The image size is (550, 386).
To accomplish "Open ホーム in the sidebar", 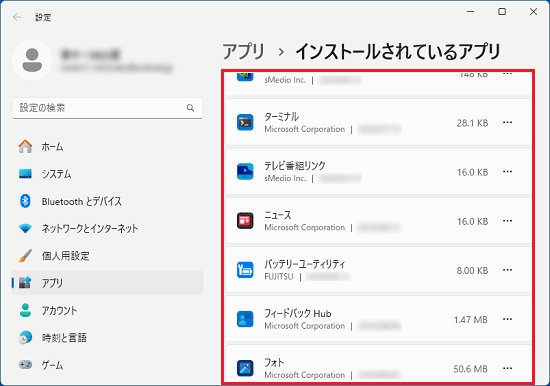I will click(107, 147).
